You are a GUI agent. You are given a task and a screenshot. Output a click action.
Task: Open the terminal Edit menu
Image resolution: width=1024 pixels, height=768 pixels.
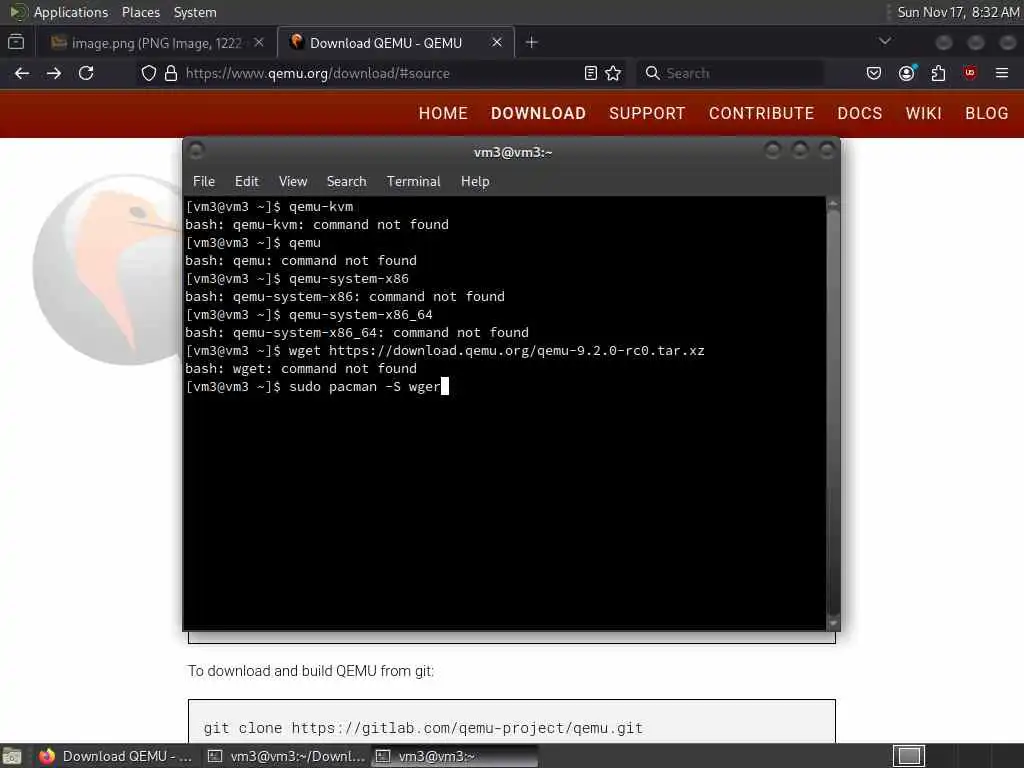(246, 182)
